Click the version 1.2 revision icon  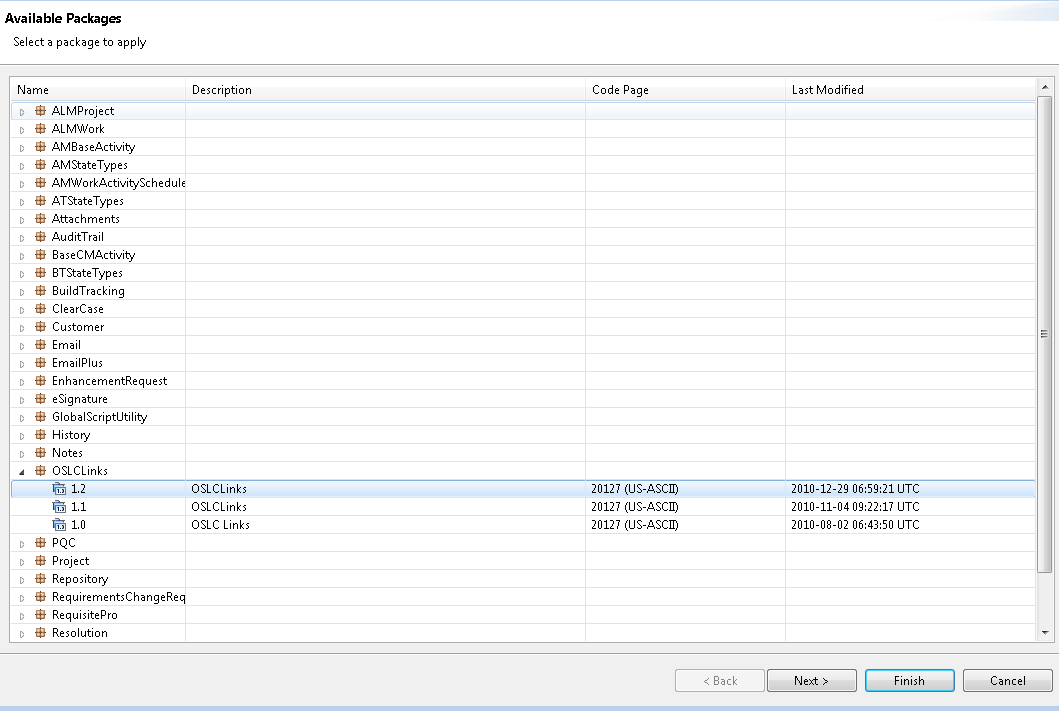[x=59, y=489]
